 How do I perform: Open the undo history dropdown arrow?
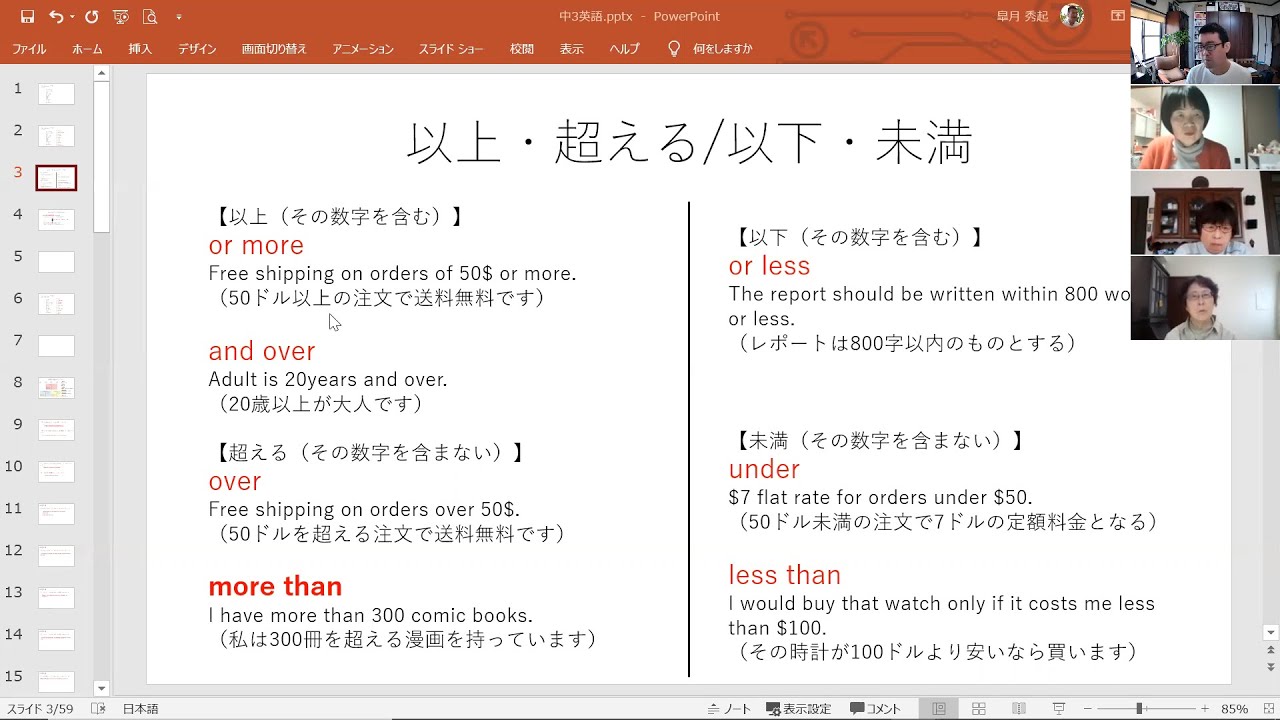pos(72,17)
